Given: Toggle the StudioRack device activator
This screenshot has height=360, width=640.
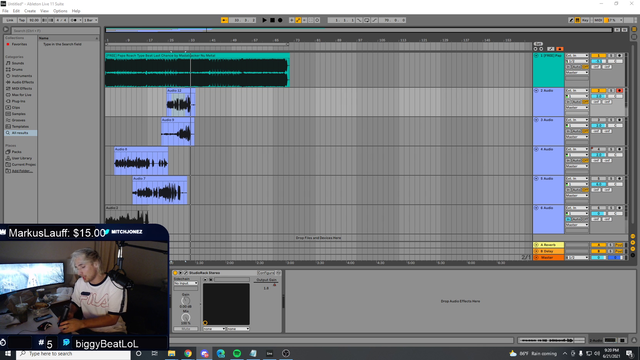Looking at the screenshot, I should pos(175,273).
